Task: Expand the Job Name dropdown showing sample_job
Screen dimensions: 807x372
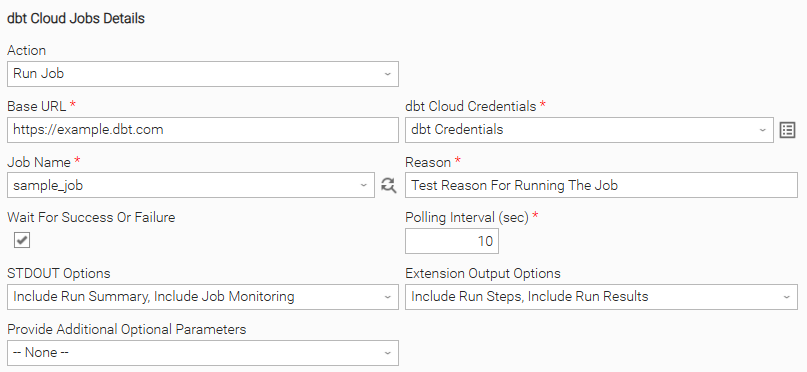Action: (190, 185)
